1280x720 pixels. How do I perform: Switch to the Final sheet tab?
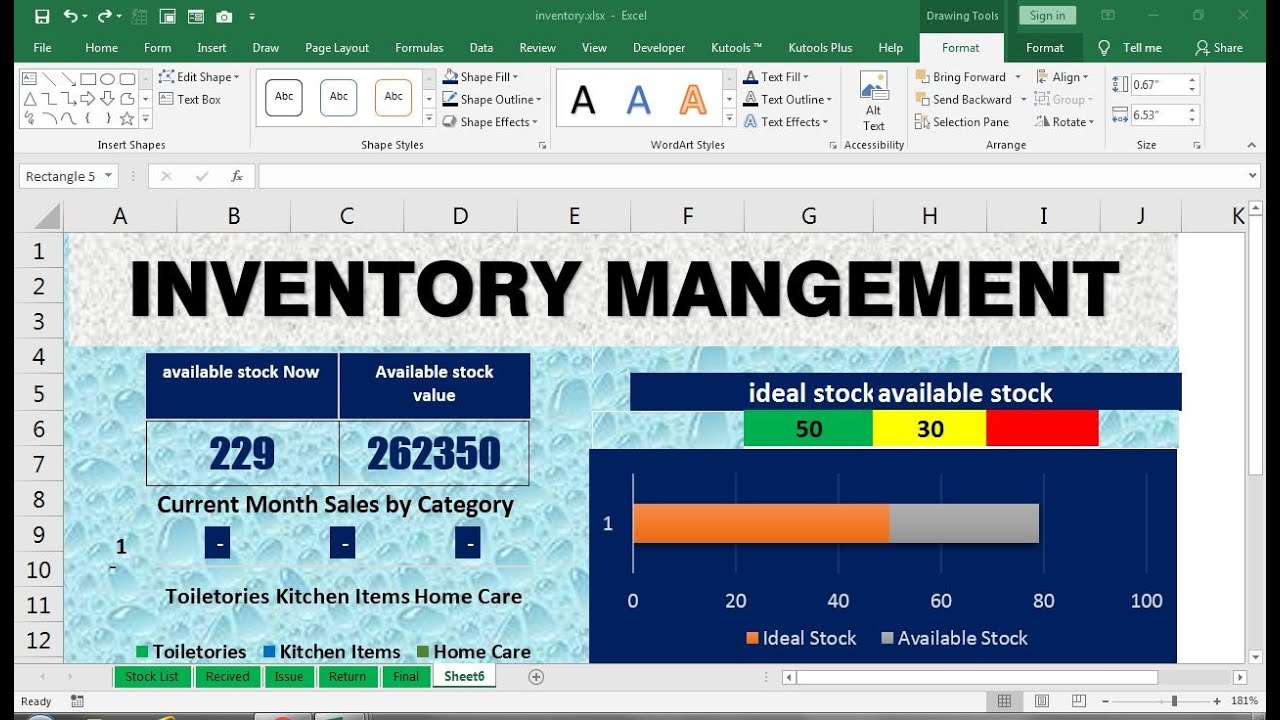coord(406,677)
